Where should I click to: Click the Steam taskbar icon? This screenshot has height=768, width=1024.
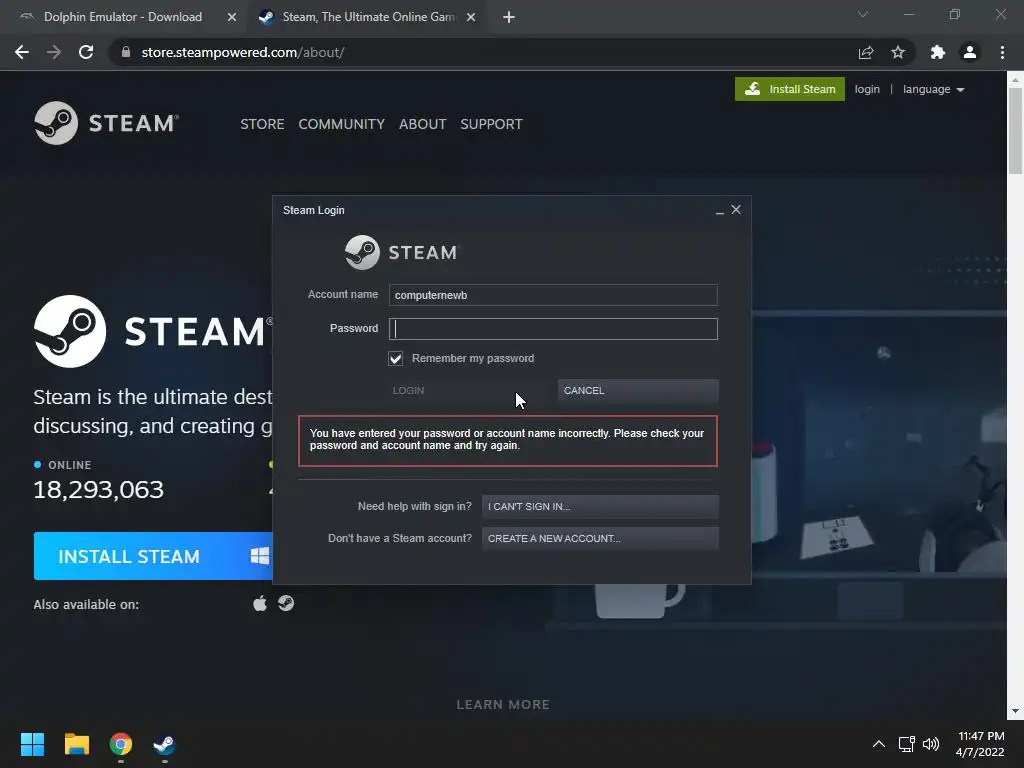pyautogui.click(x=165, y=744)
